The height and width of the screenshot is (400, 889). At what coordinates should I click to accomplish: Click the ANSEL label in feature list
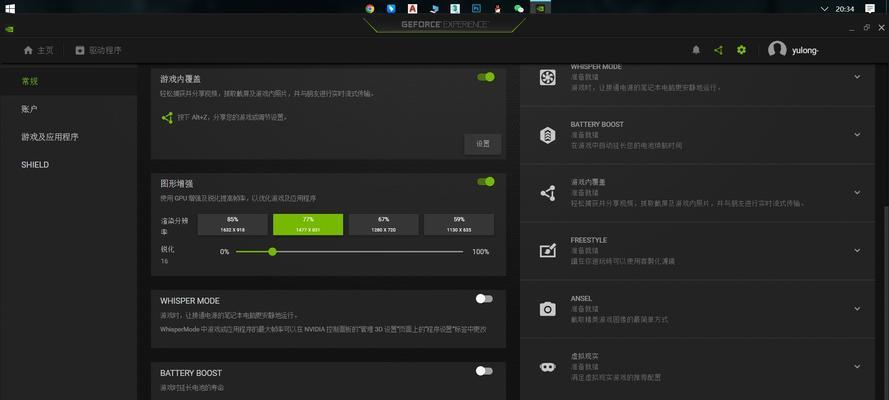pos(581,299)
